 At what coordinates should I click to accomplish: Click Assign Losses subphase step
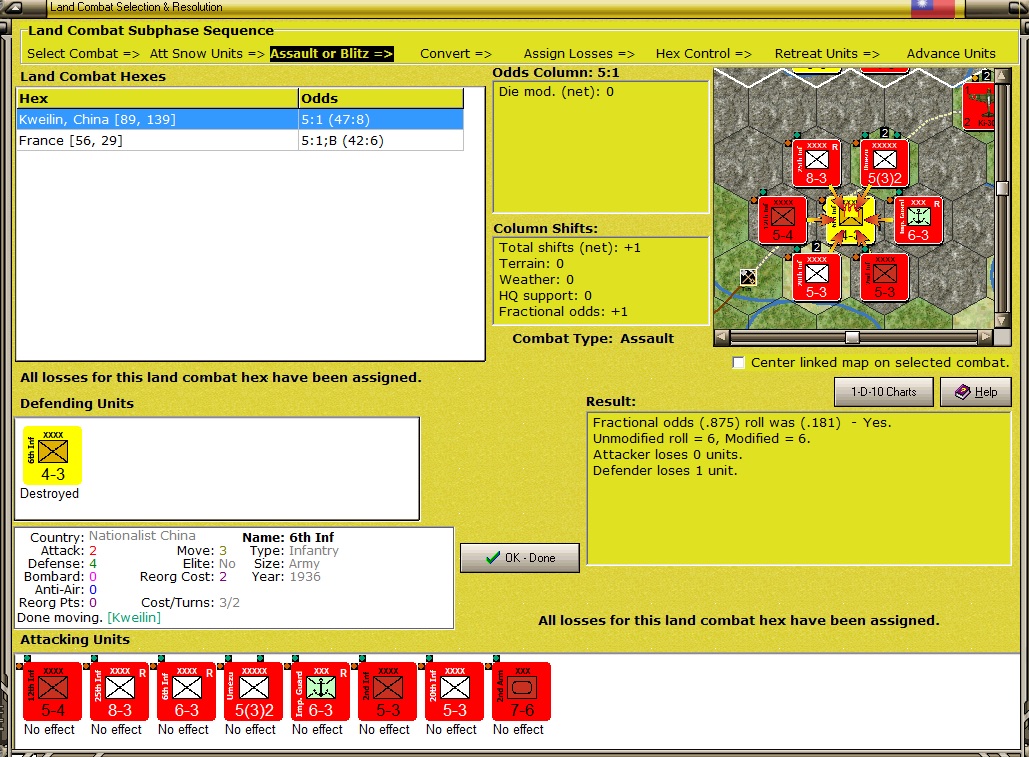pyautogui.click(x=579, y=54)
